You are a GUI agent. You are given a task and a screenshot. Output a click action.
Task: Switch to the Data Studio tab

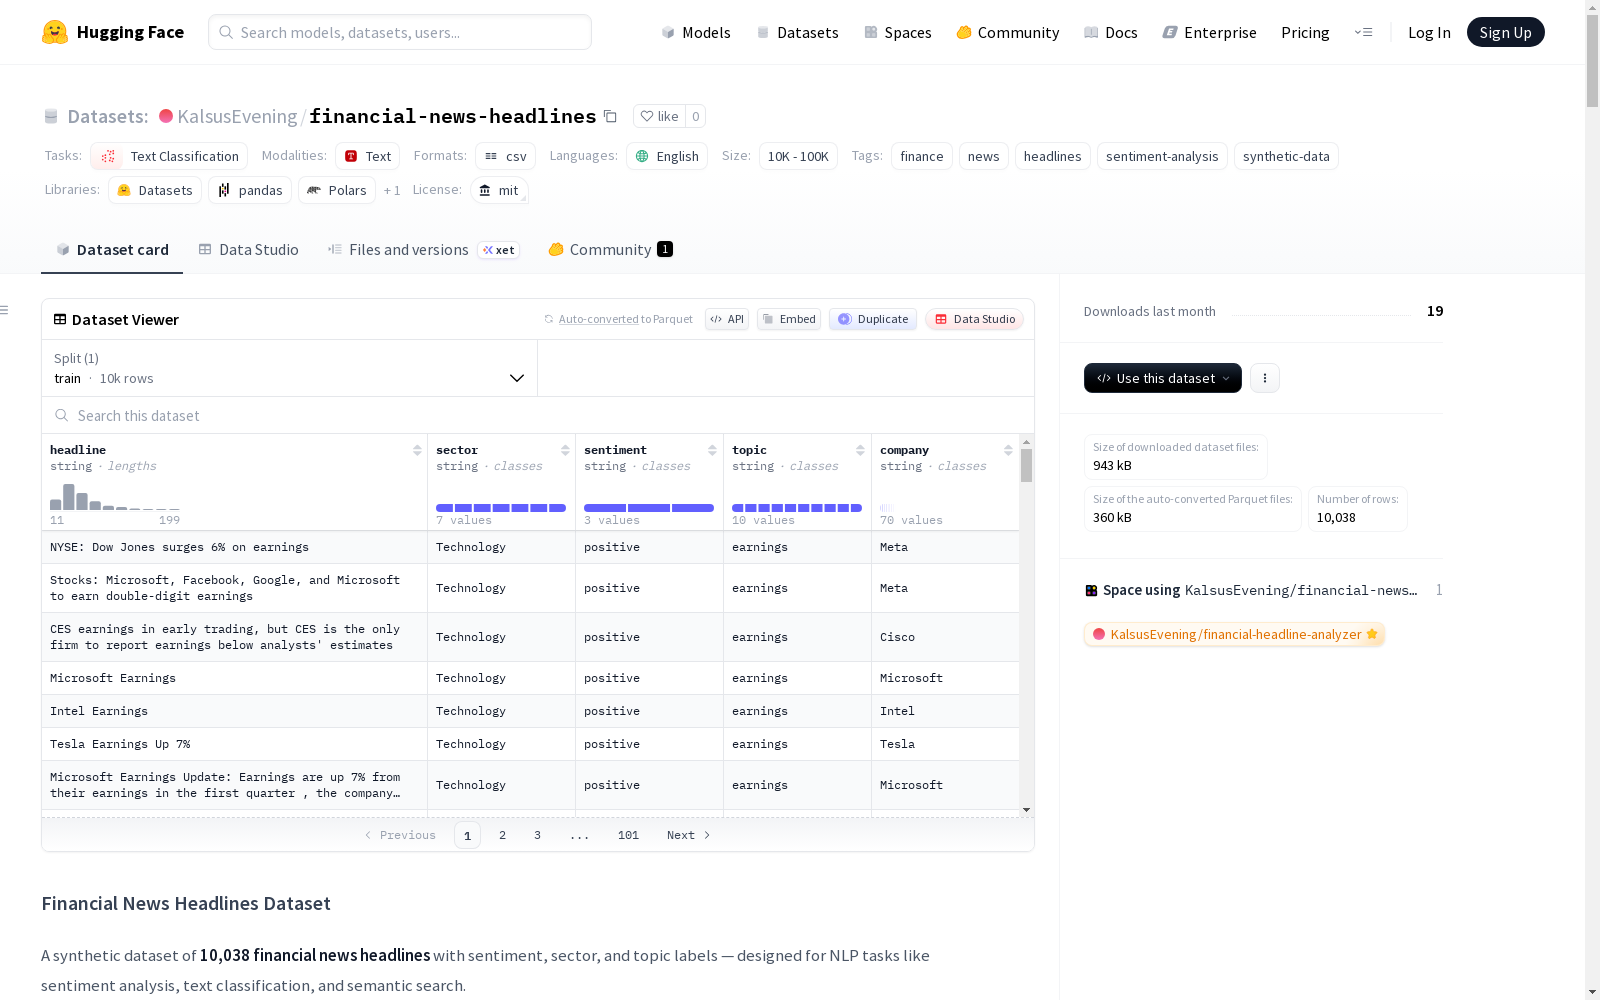point(248,250)
